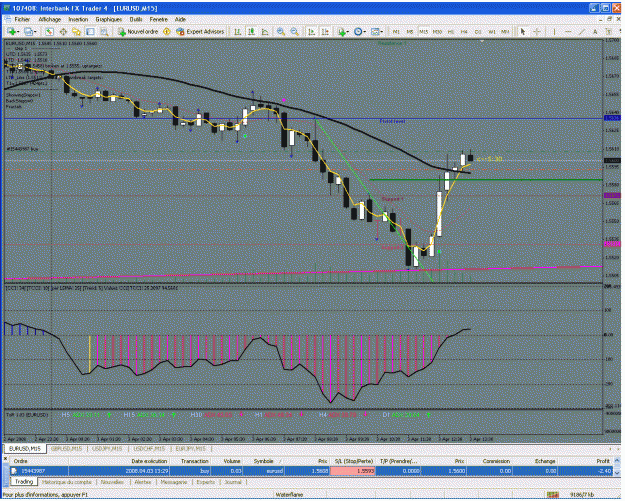Toggle the Terminal panel icon
The width and height of the screenshot is (625, 501).
(x=90, y=31)
